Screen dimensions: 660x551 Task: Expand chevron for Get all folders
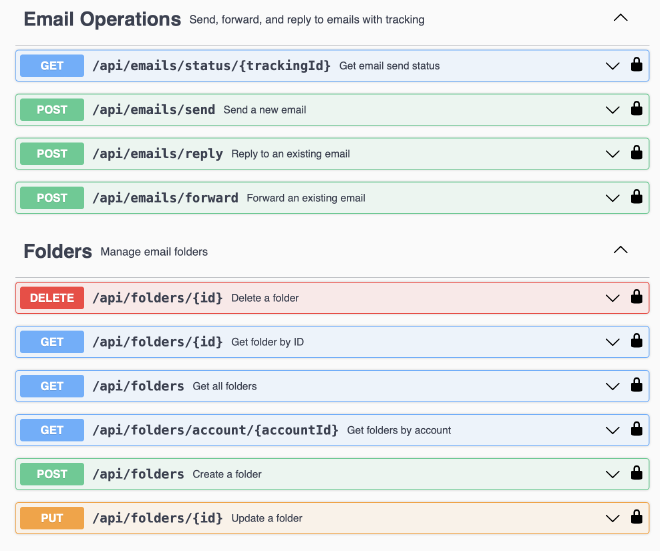point(612,386)
